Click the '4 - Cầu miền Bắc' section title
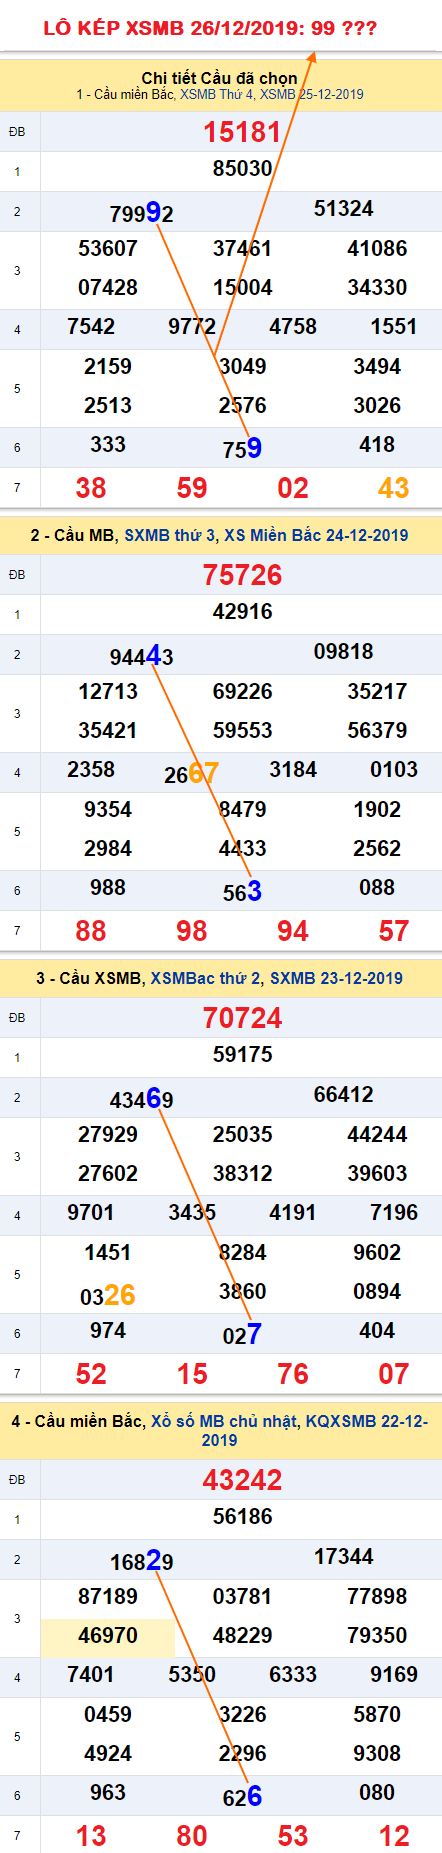The image size is (442, 1853). (x=78, y=1421)
